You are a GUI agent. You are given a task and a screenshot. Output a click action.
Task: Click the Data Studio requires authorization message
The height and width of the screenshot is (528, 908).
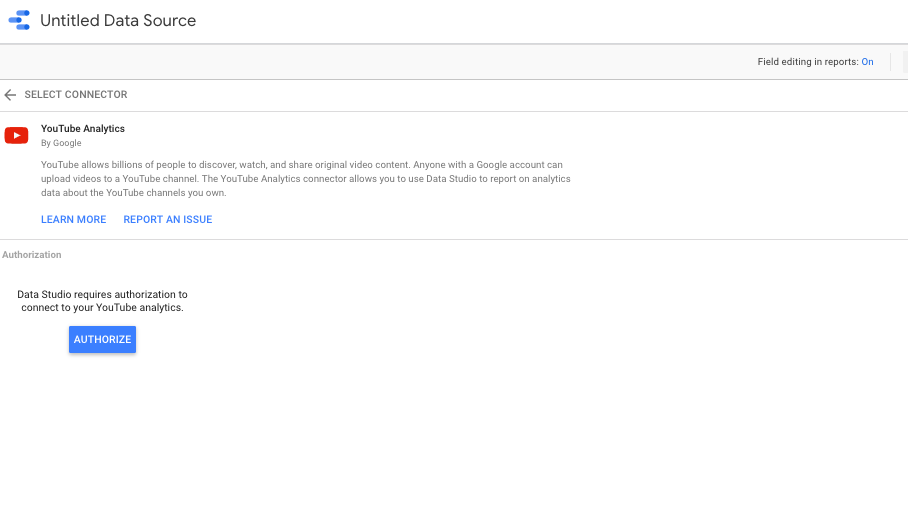pos(102,301)
